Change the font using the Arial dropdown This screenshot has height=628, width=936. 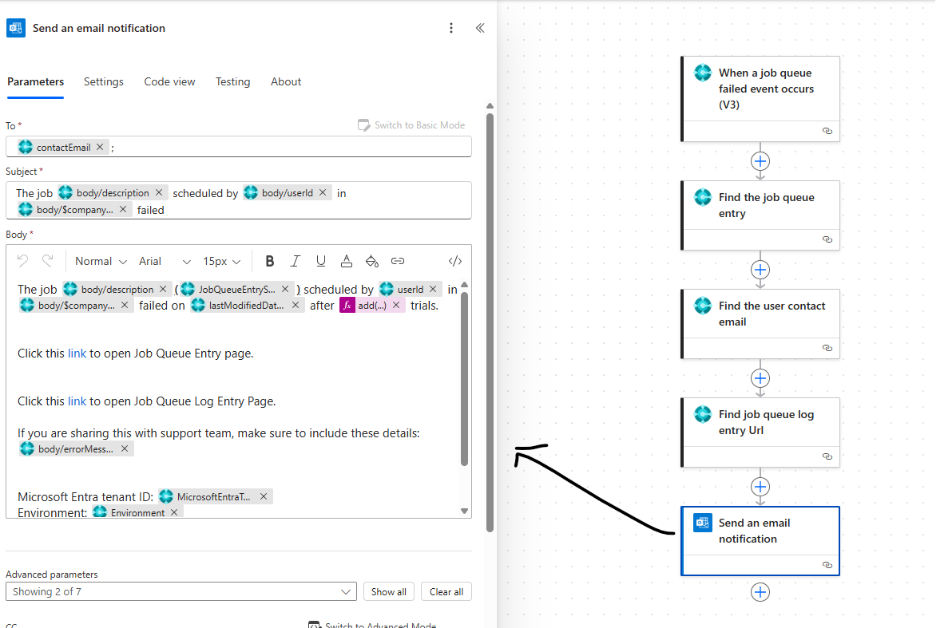pyautogui.click(x=157, y=260)
